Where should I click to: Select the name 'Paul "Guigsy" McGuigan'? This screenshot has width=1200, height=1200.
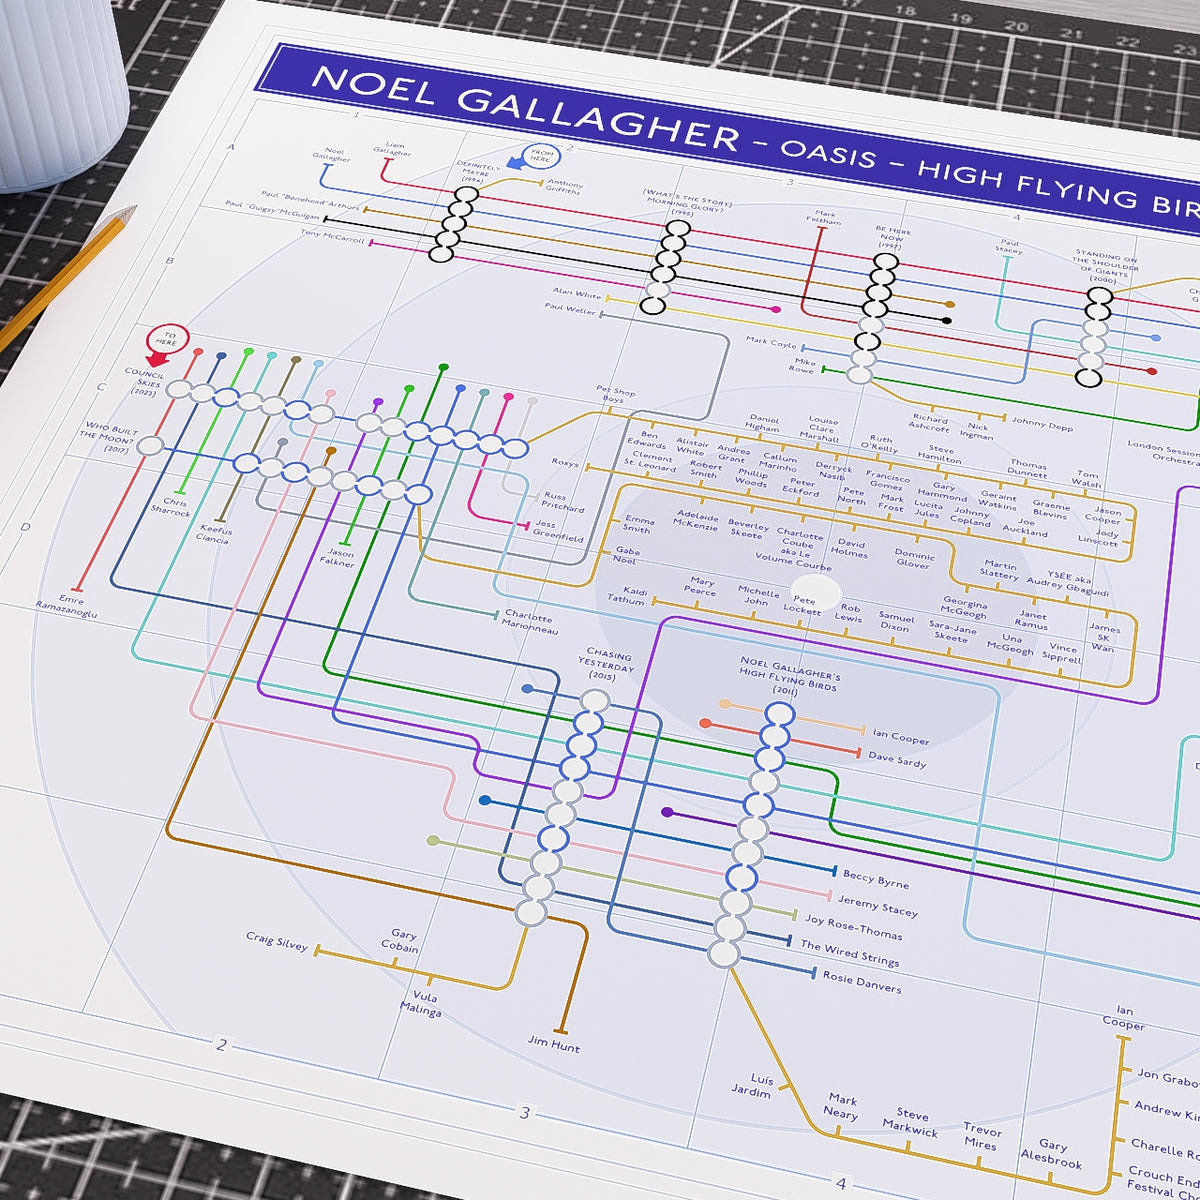(272, 210)
